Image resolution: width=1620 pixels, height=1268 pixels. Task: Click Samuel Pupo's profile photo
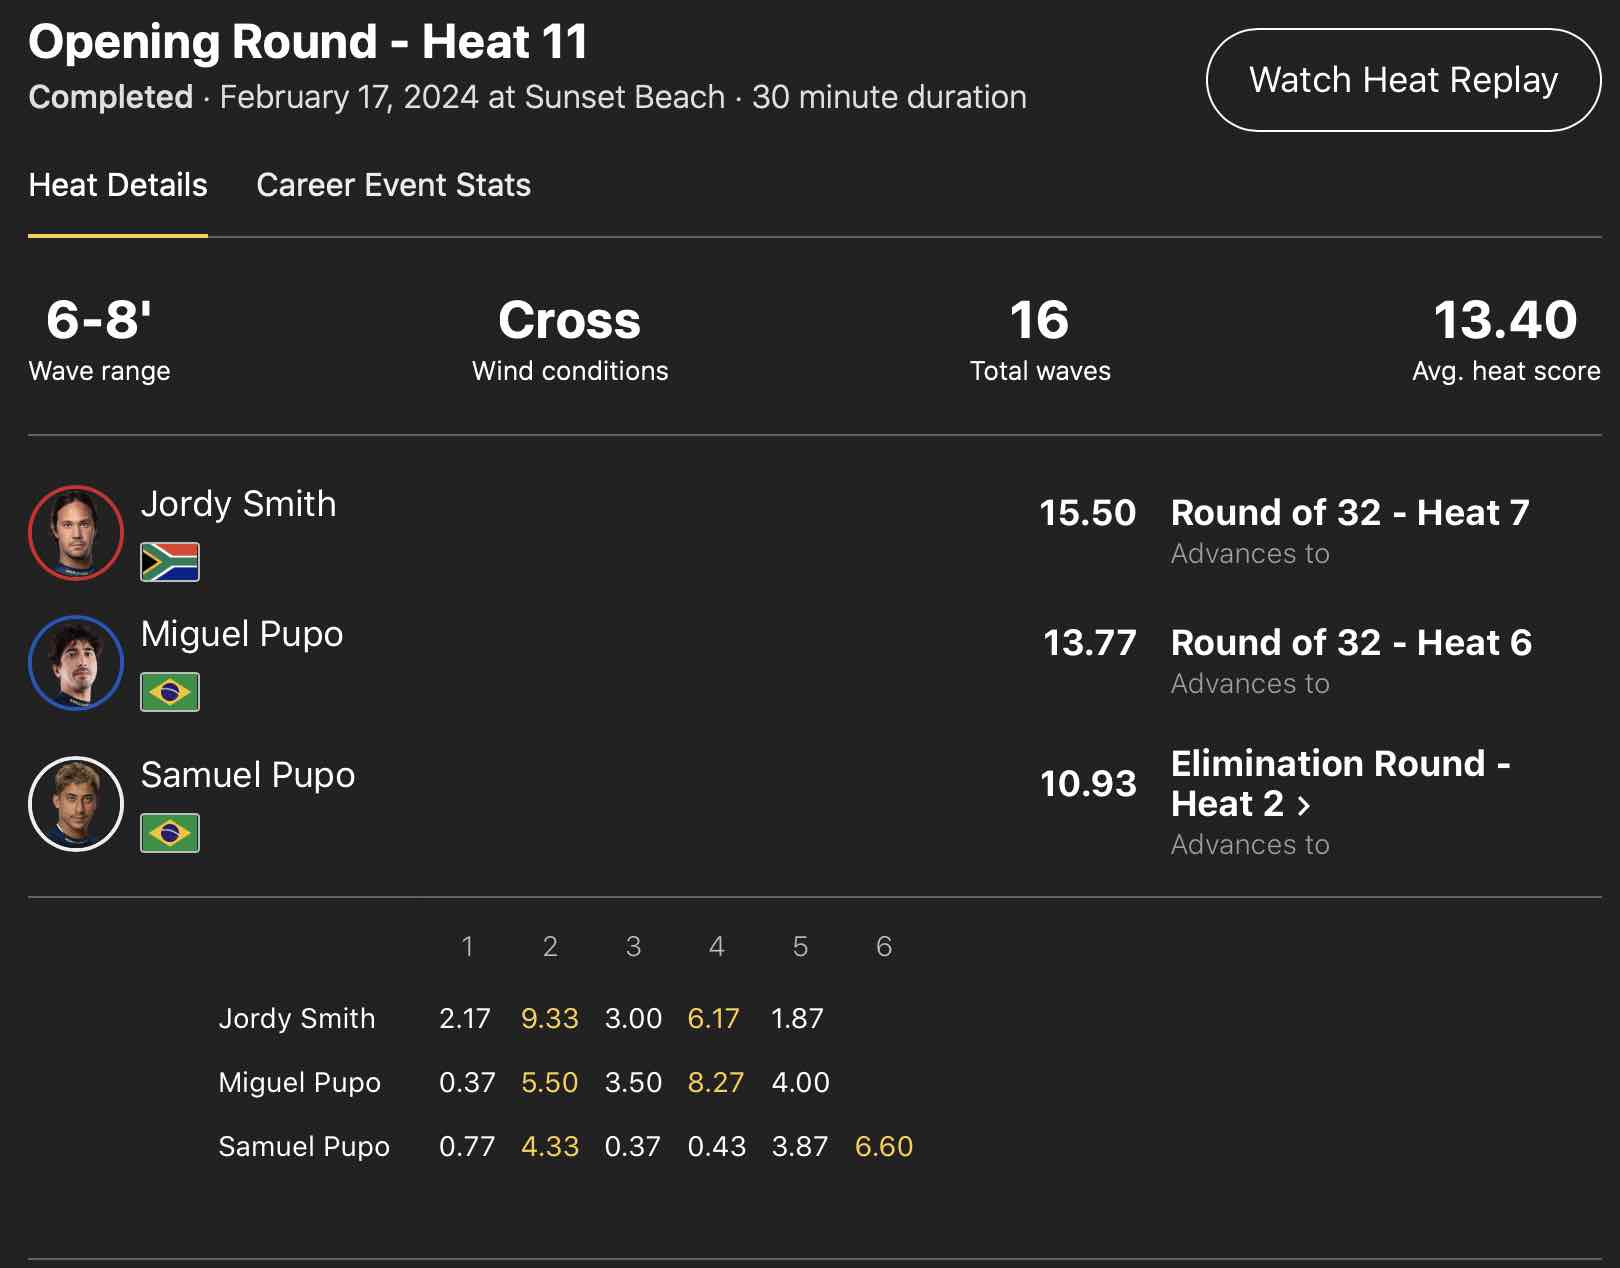click(76, 803)
